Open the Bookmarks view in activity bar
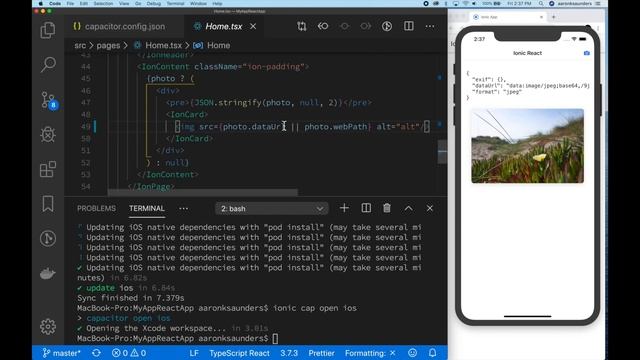640x360 pixels. tap(48, 204)
